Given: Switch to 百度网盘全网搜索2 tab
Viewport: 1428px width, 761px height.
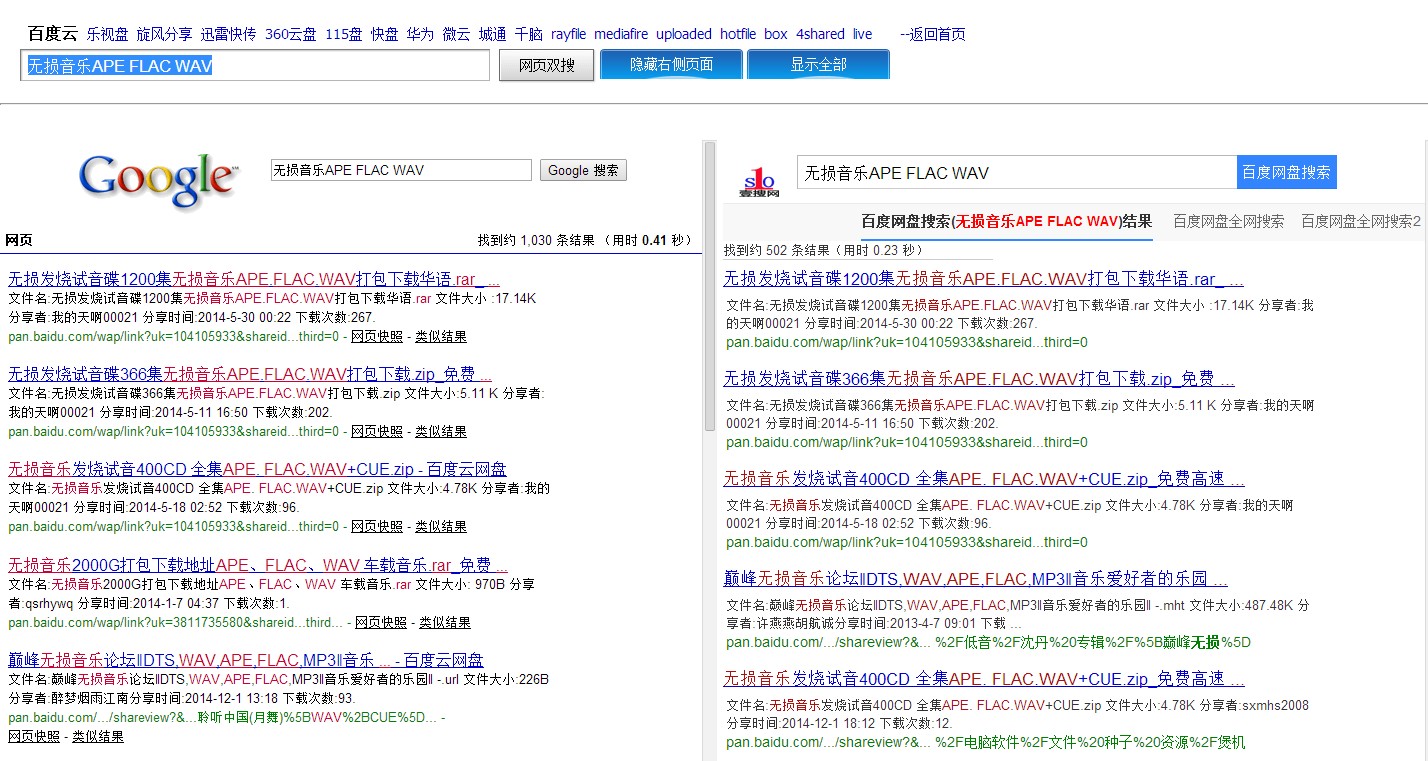Looking at the screenshot, I should tap(1360, 222).
